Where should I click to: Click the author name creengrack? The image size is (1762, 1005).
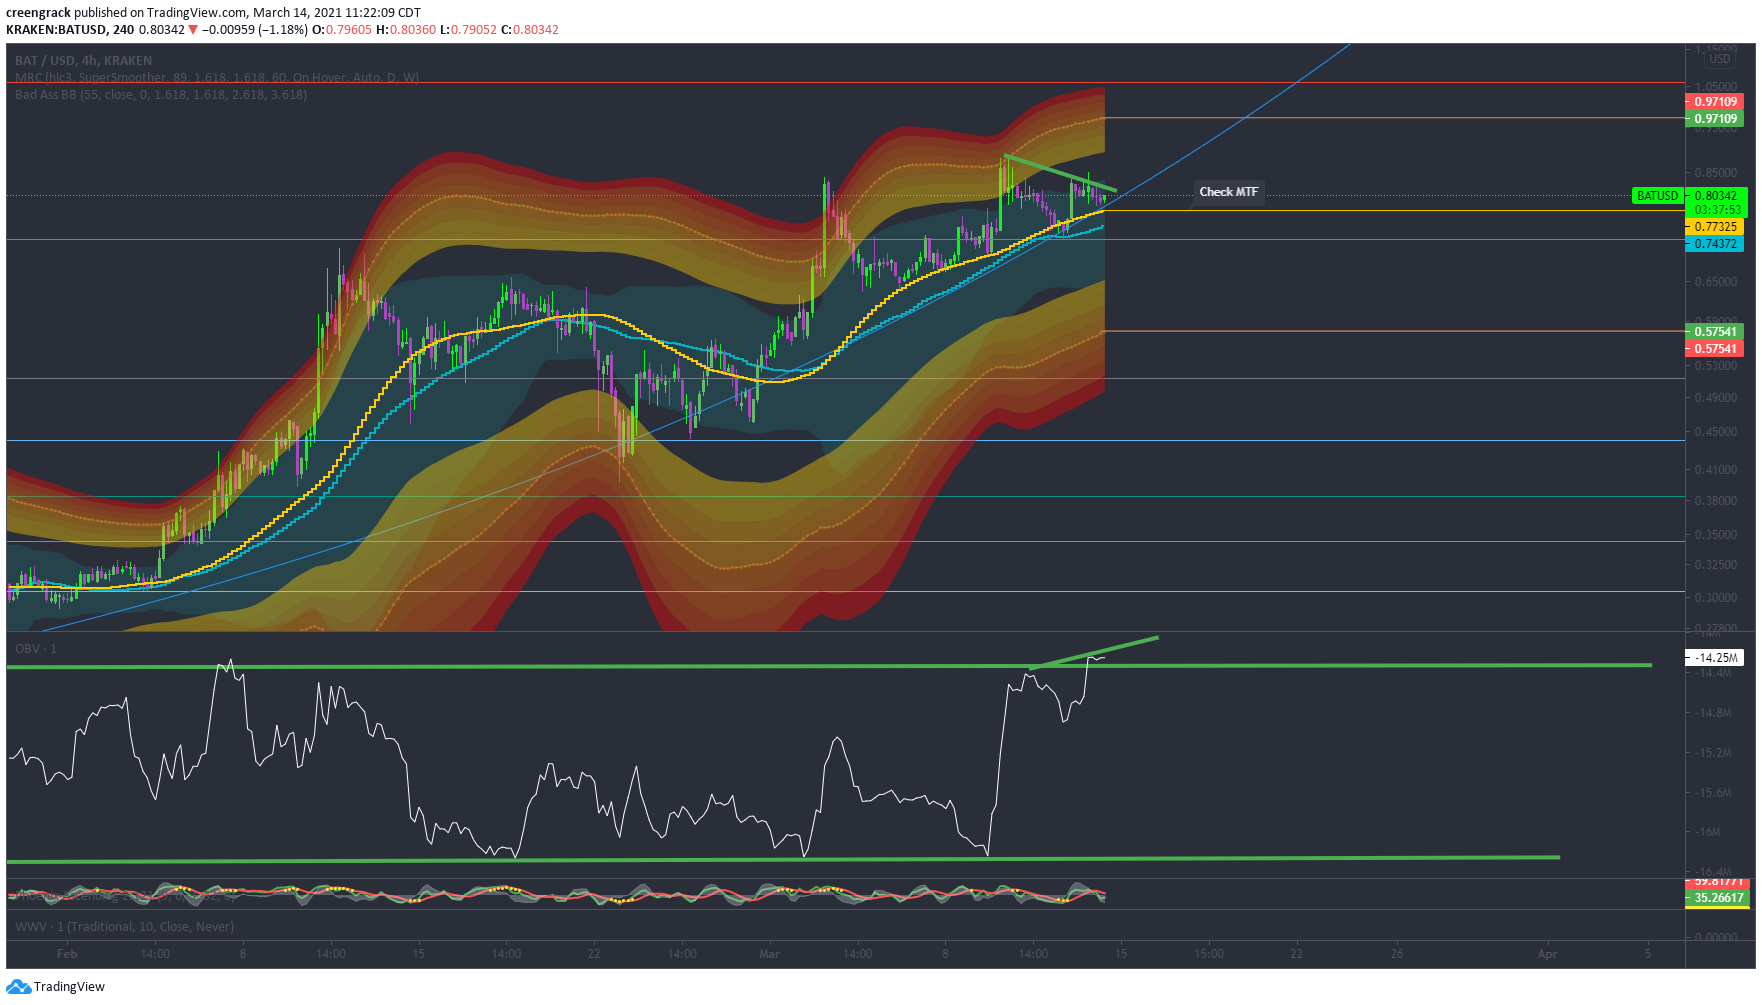point(38,13)
